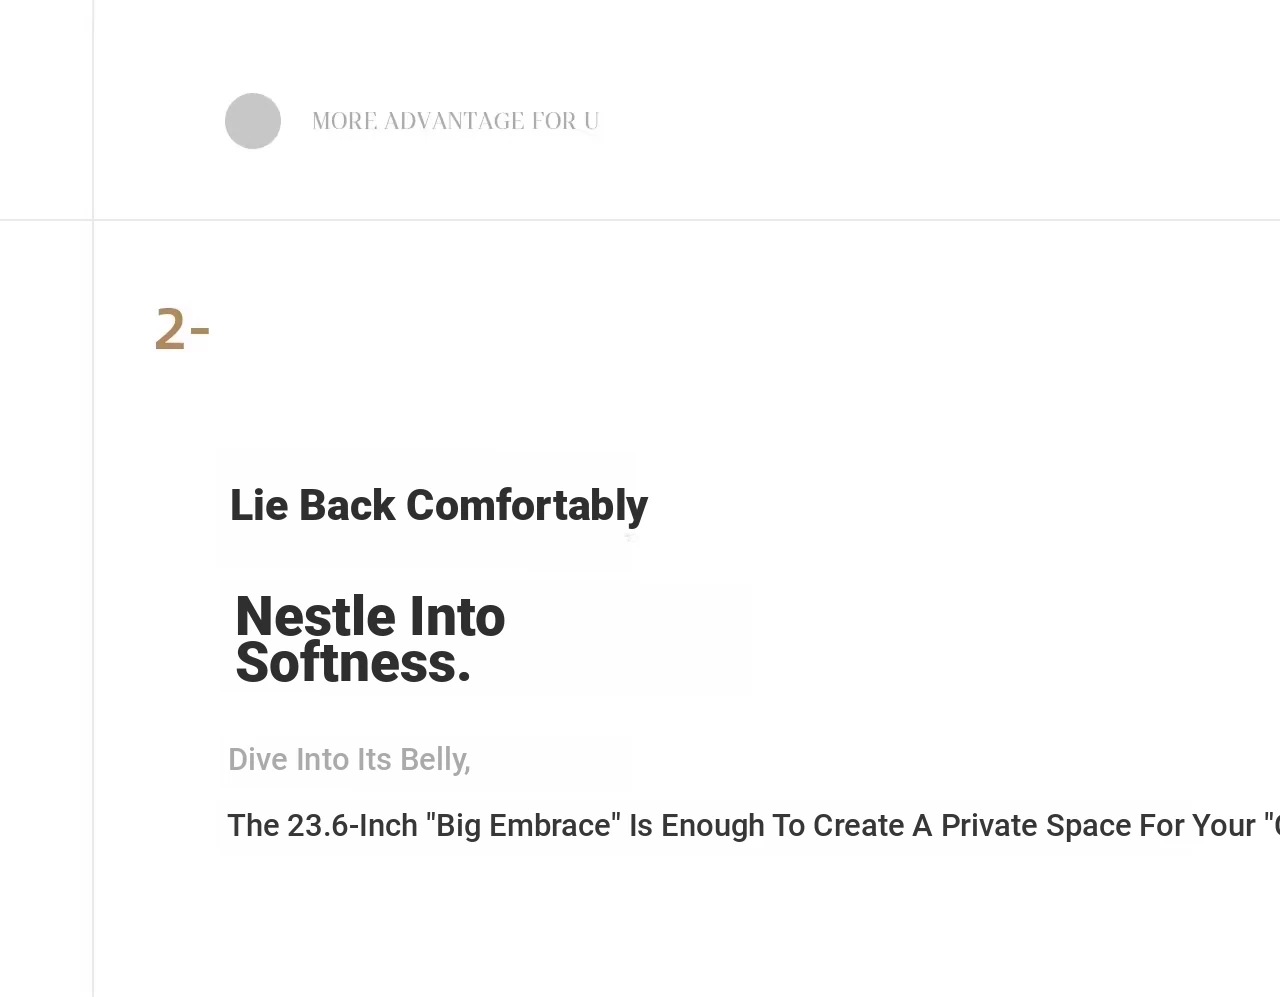Click the gray "Dive Into Its Belly," subtitle
The image size is (1280, 997).
click(349, 760)
